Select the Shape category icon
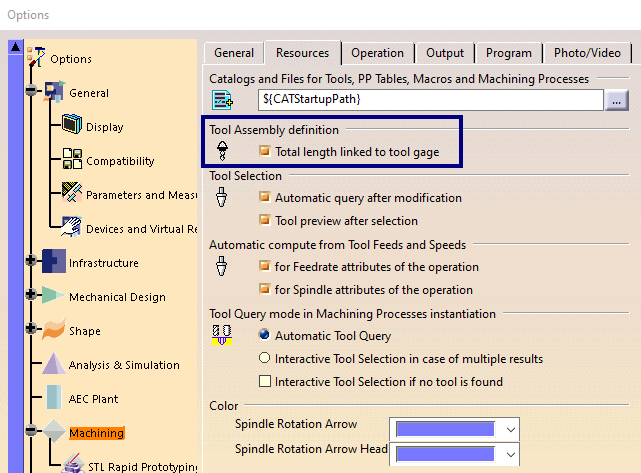The image size is (641, 473). (53, 331)
